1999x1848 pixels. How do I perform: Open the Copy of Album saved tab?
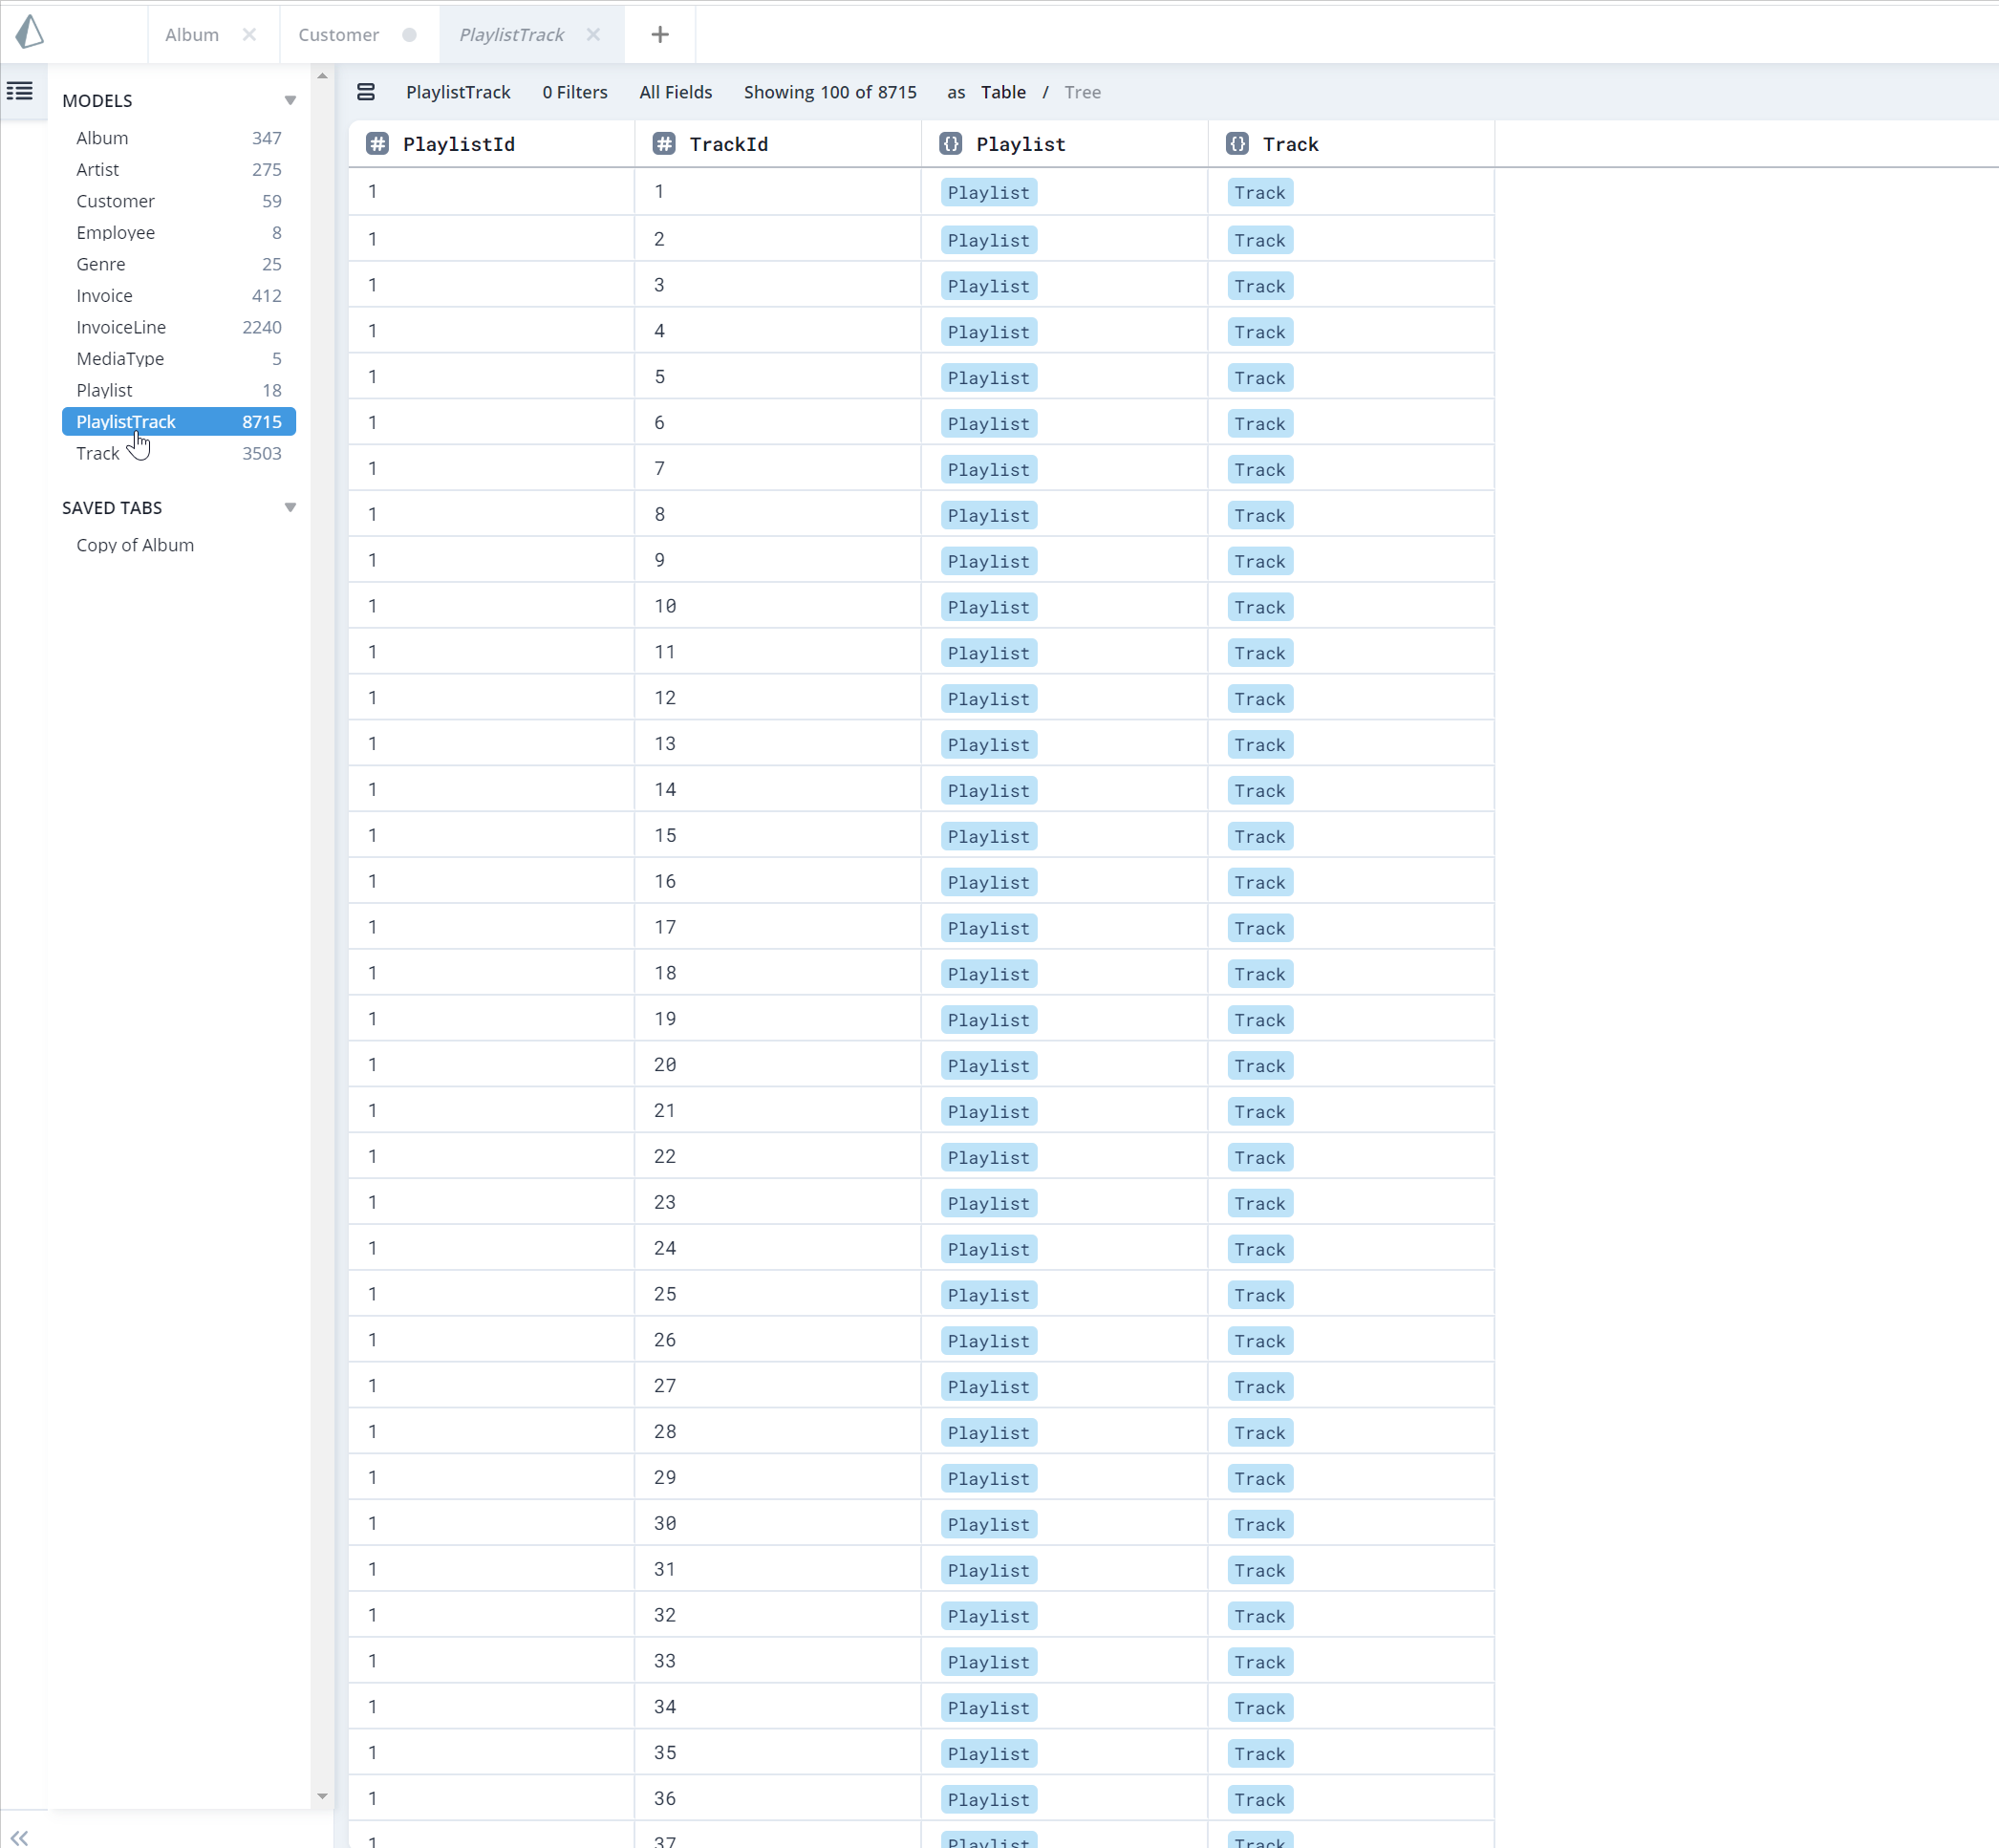[x=135, y=545]
